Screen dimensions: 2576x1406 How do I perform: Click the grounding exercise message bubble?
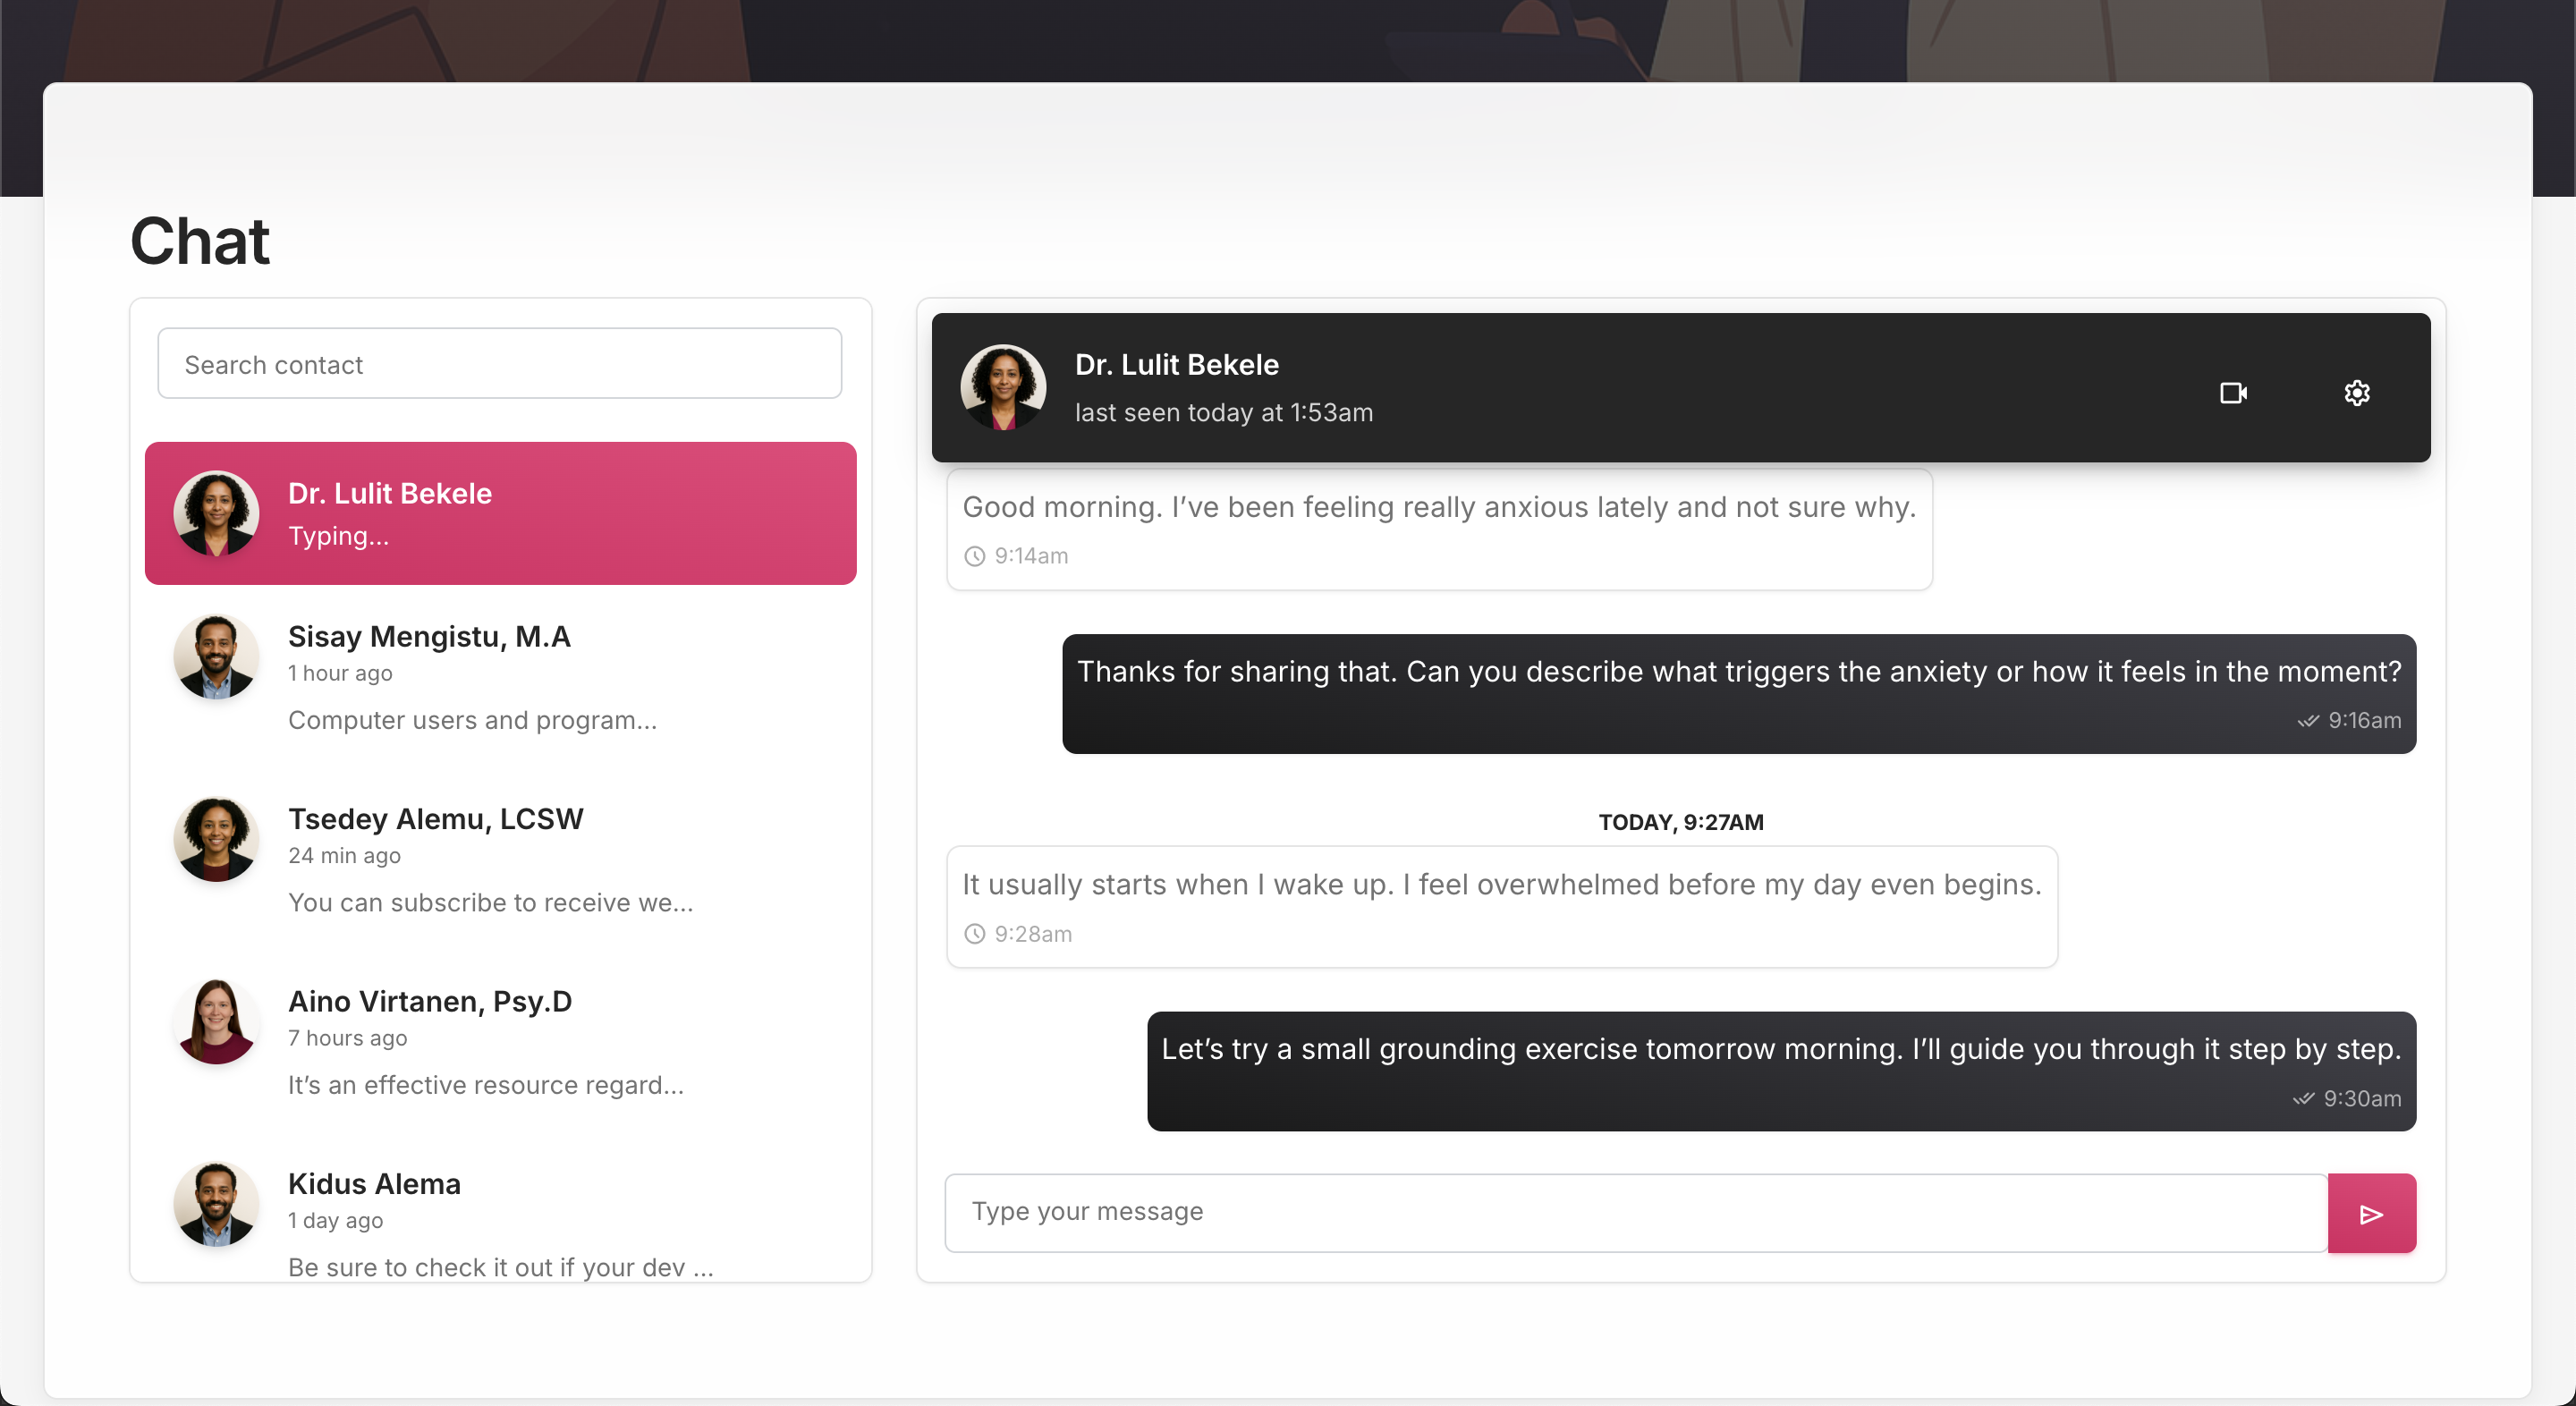[x=1780, y=1071]
